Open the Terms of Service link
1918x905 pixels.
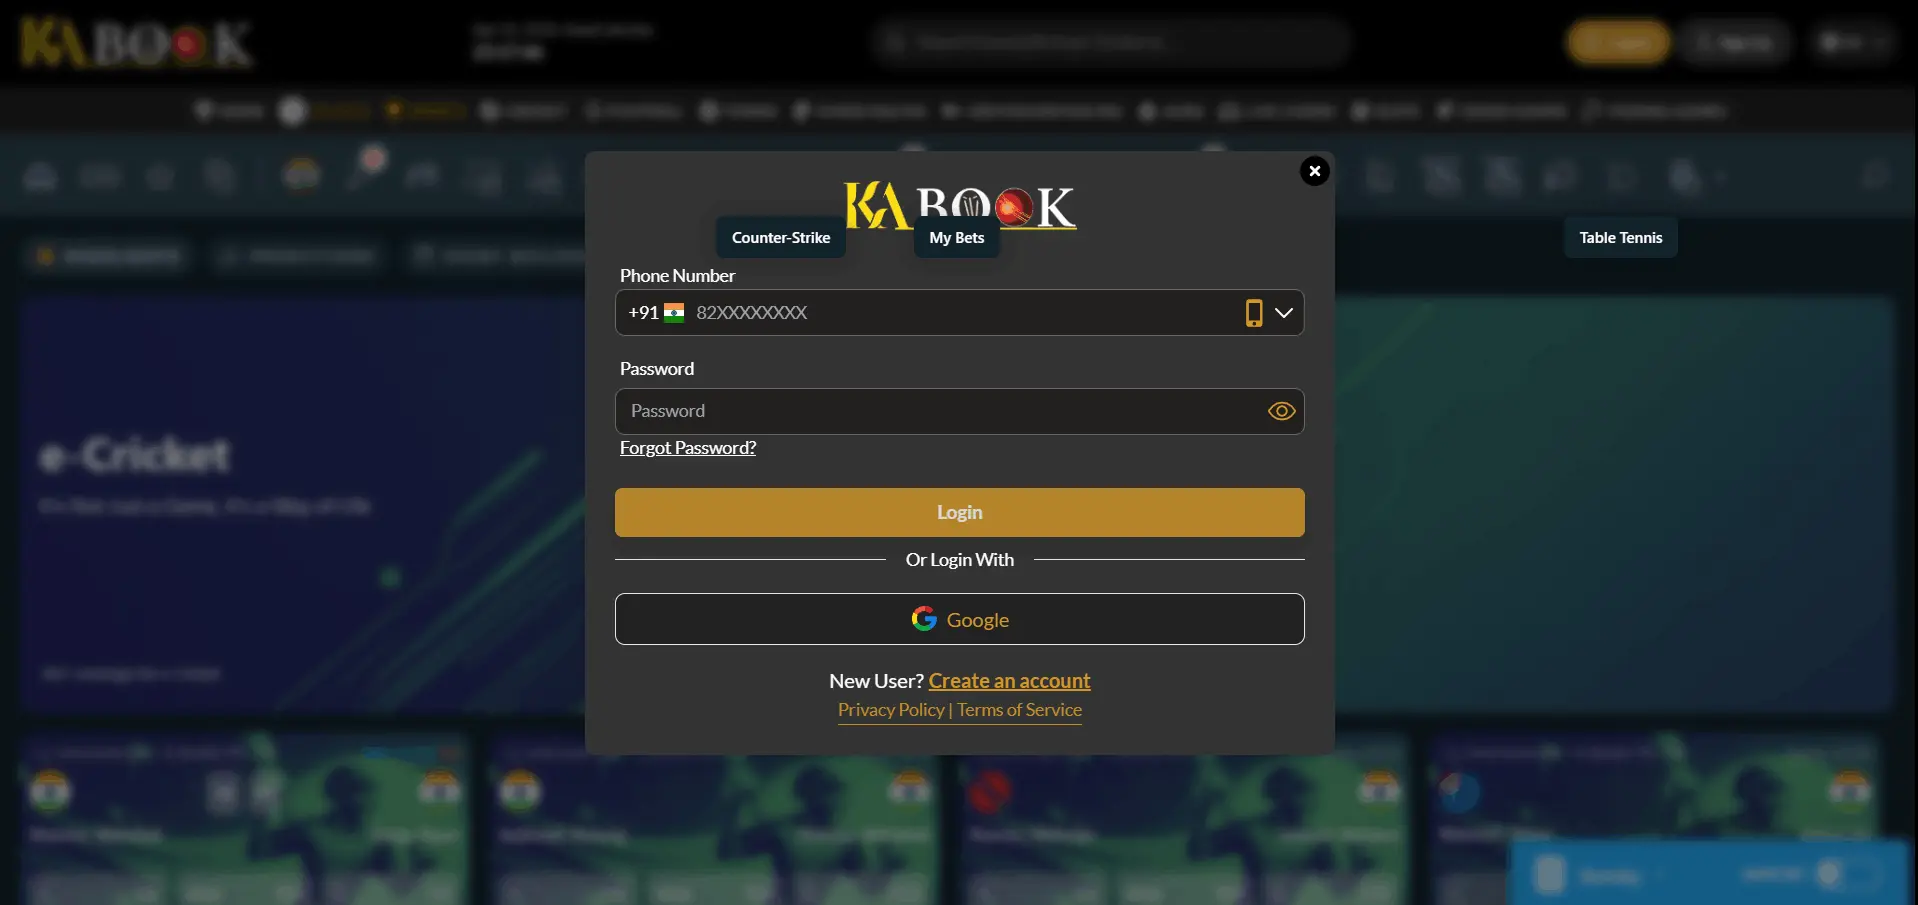point(1019,710)
